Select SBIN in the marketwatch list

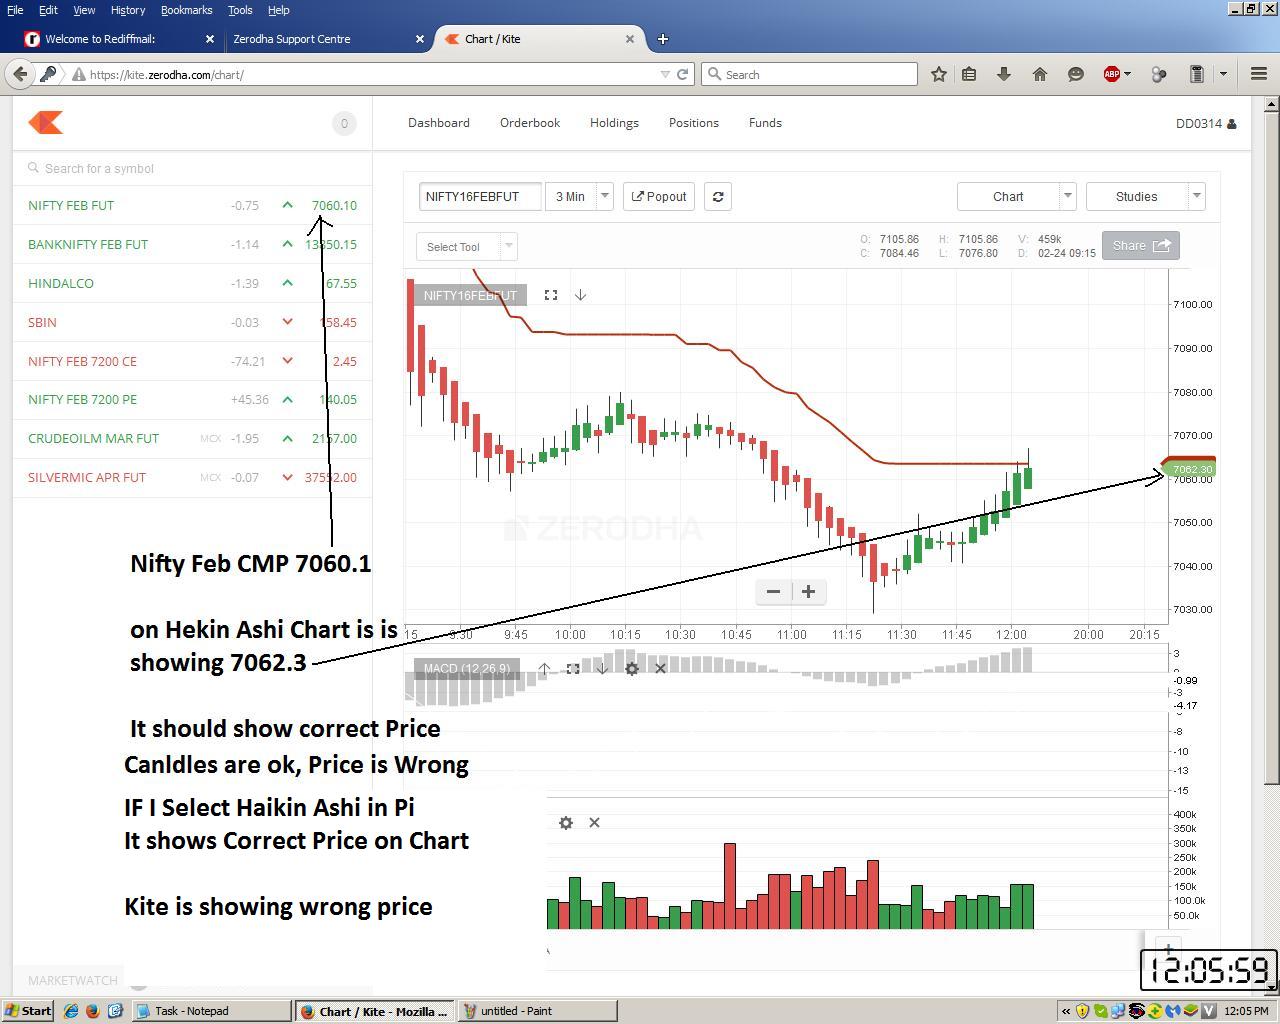click(192, 322)
